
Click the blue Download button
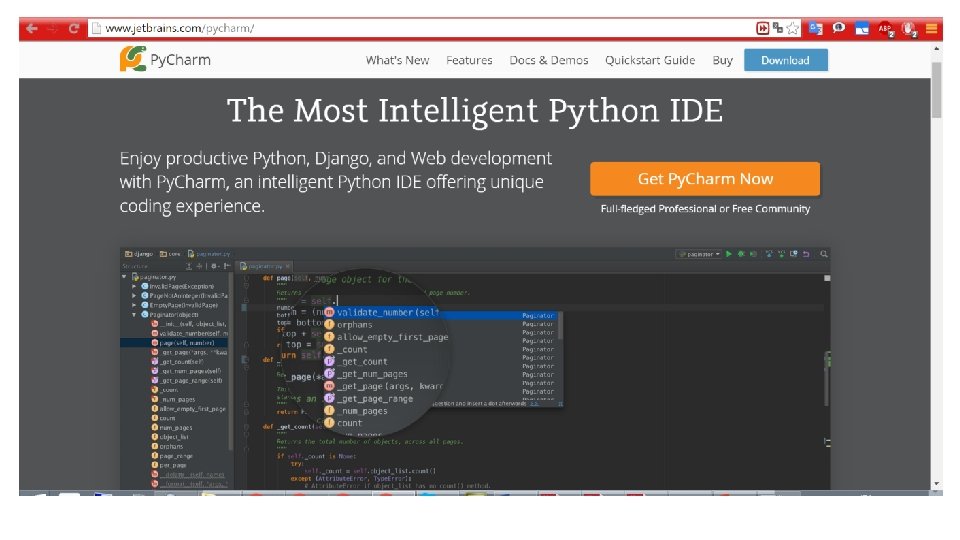786,60
